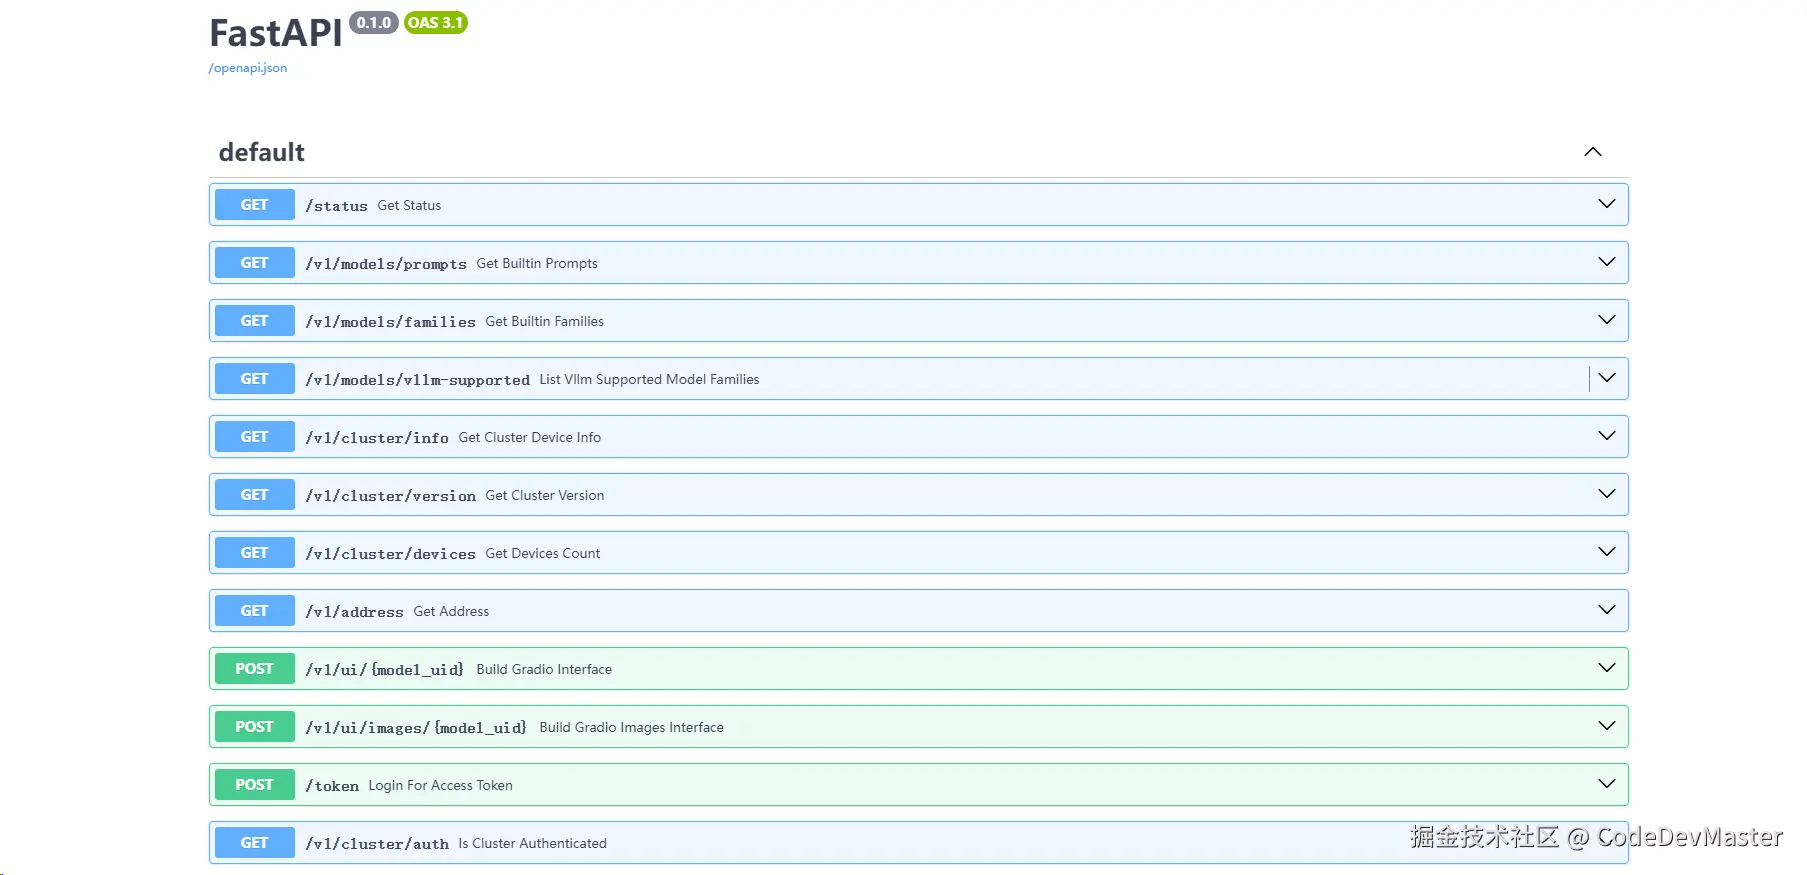Expand the /v1/address chevron

(x=1607, y=610)
